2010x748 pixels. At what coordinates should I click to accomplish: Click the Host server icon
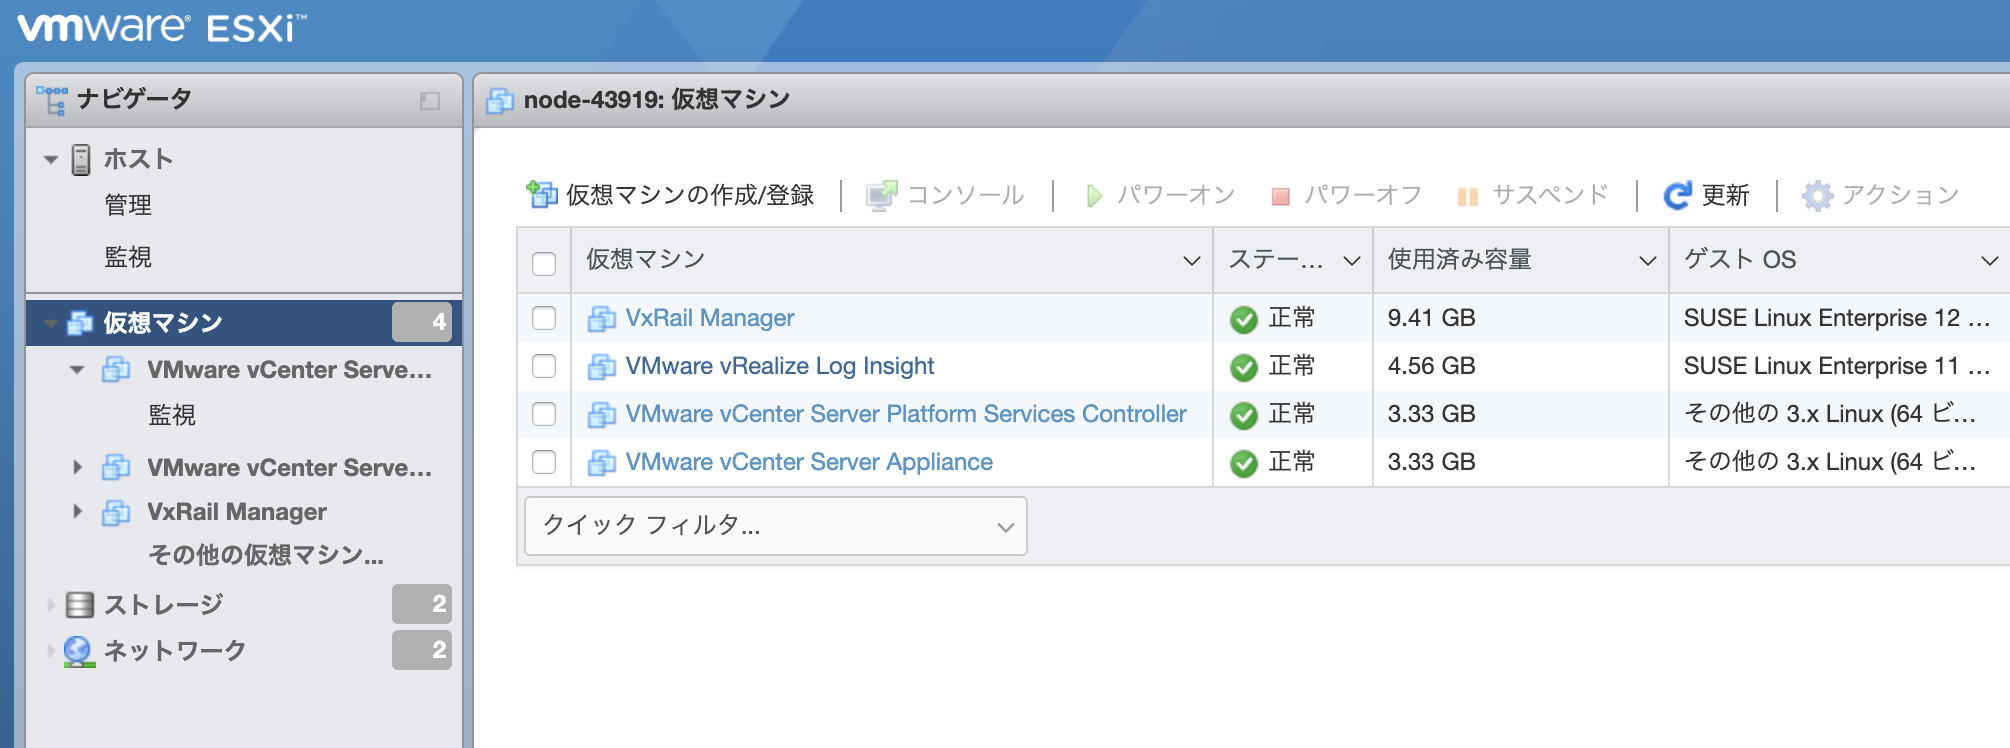81,160
